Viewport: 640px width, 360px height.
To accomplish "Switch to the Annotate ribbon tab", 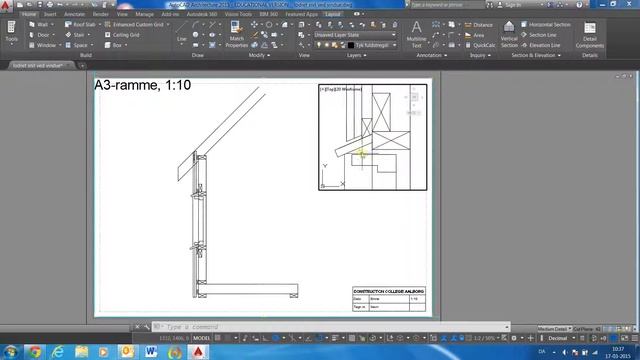I will click(x=74, y=14).
